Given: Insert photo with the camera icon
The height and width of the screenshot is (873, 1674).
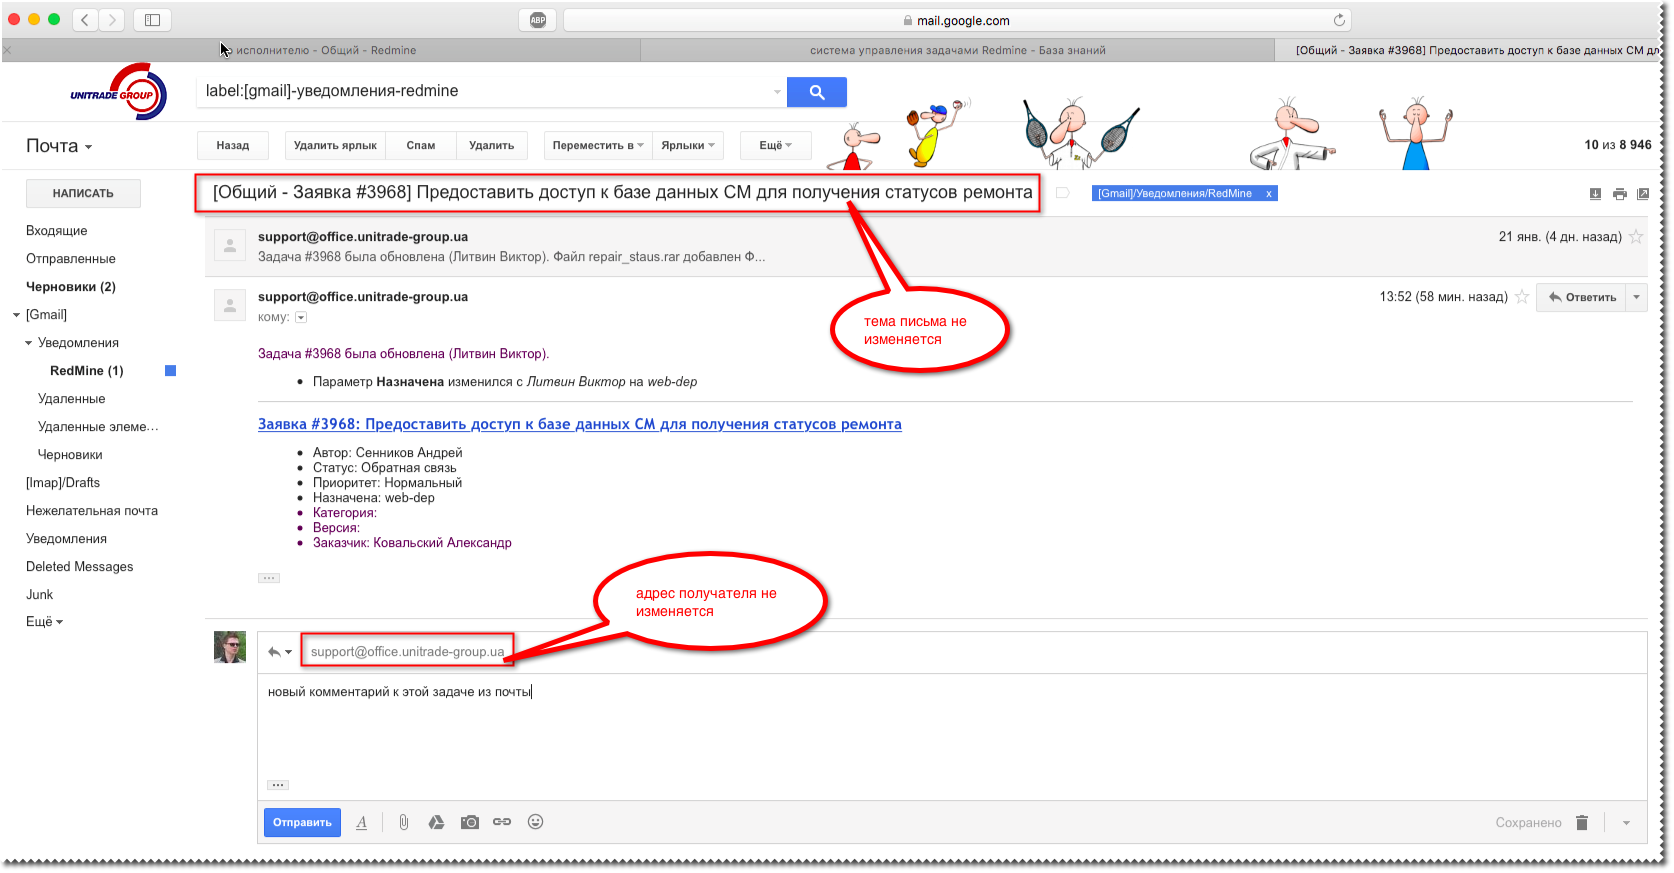Looking at the screenshot, I should coord(469,822).
